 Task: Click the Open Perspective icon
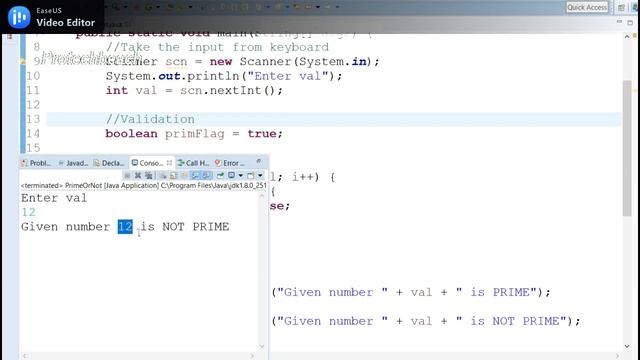pyautogui.click(x=621, y=7)
